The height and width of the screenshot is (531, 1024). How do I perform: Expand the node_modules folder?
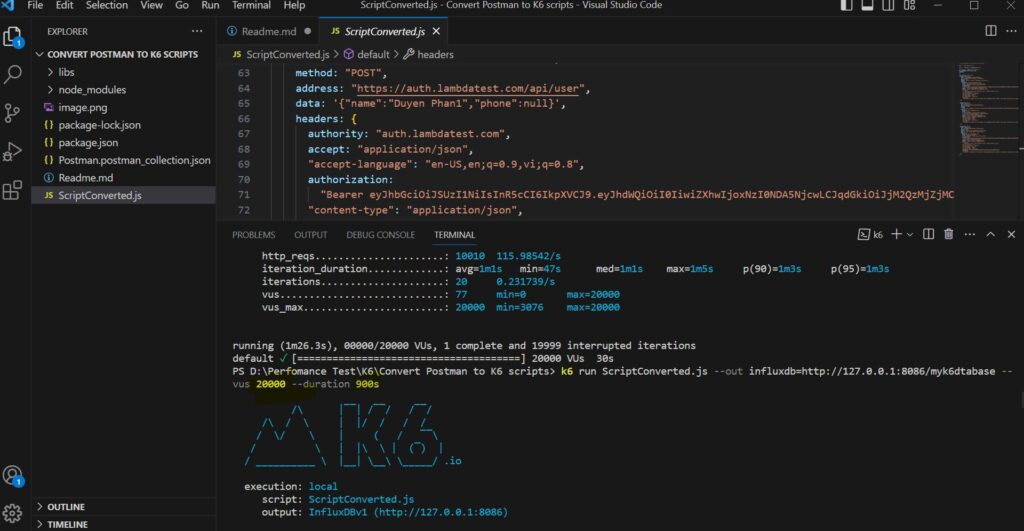point(90,90)
